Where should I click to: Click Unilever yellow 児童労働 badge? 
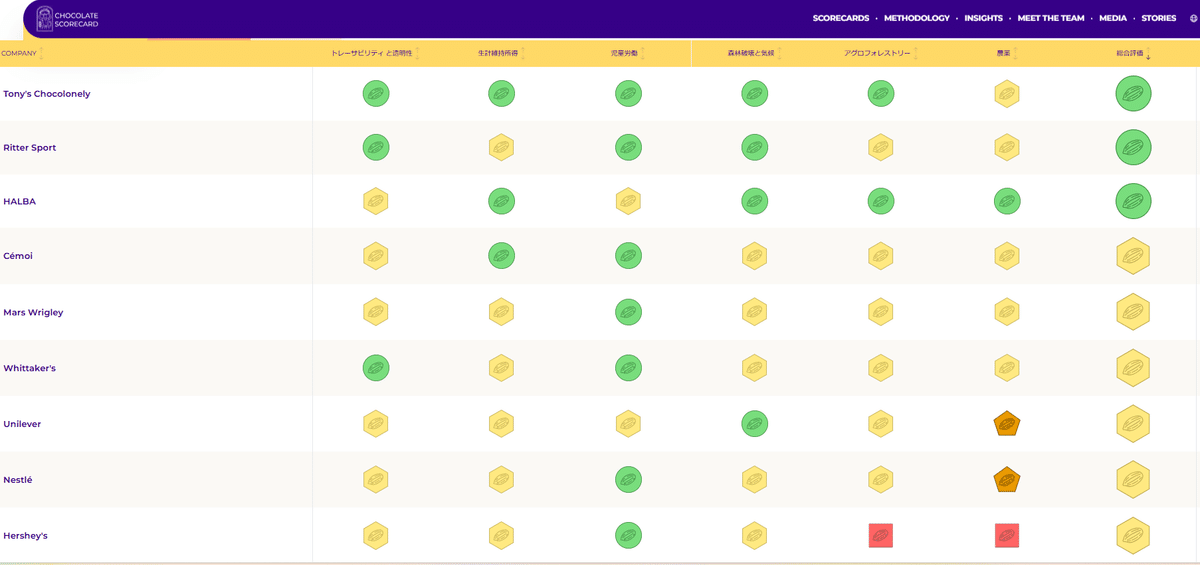pyautogui.click(x=628, y=424)
